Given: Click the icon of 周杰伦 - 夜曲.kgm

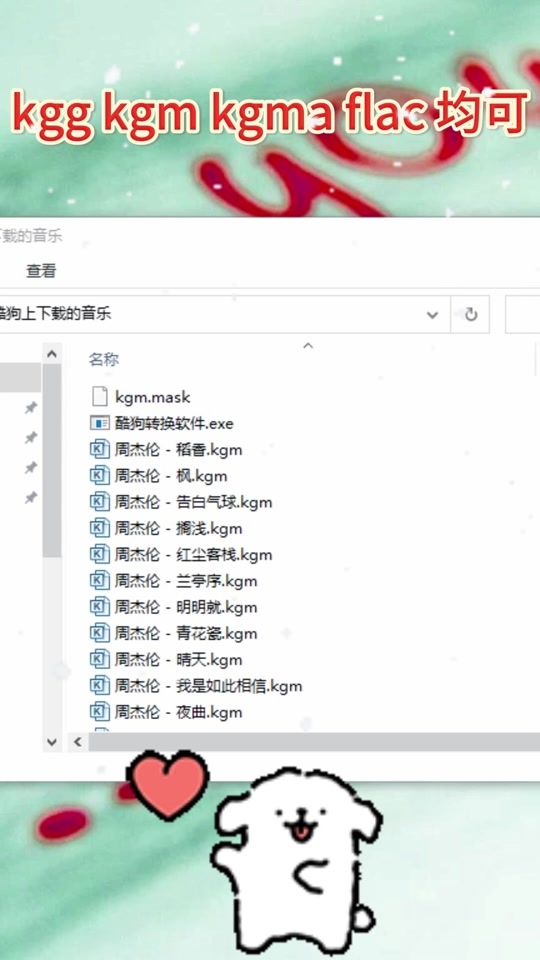Looking at the screenshot, I should pyautogui.click(x=100, y=712).
